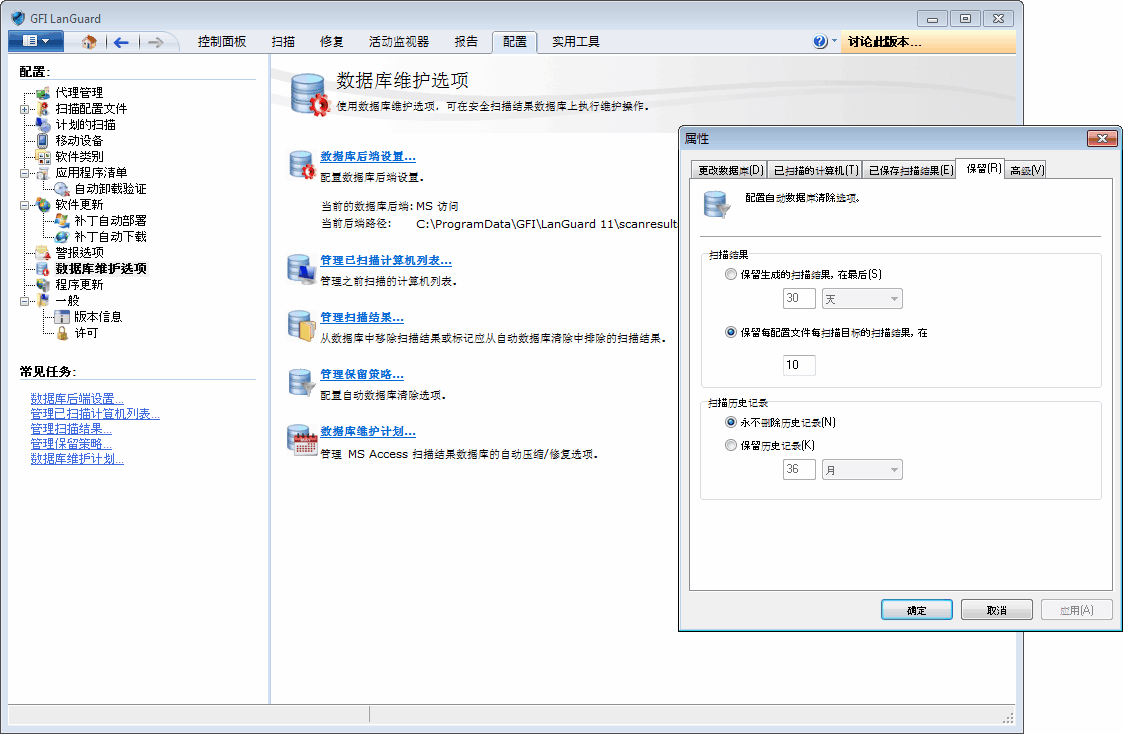Click the 移动设备 tree icon
The image size is (1123, 734).
[43, 140]
